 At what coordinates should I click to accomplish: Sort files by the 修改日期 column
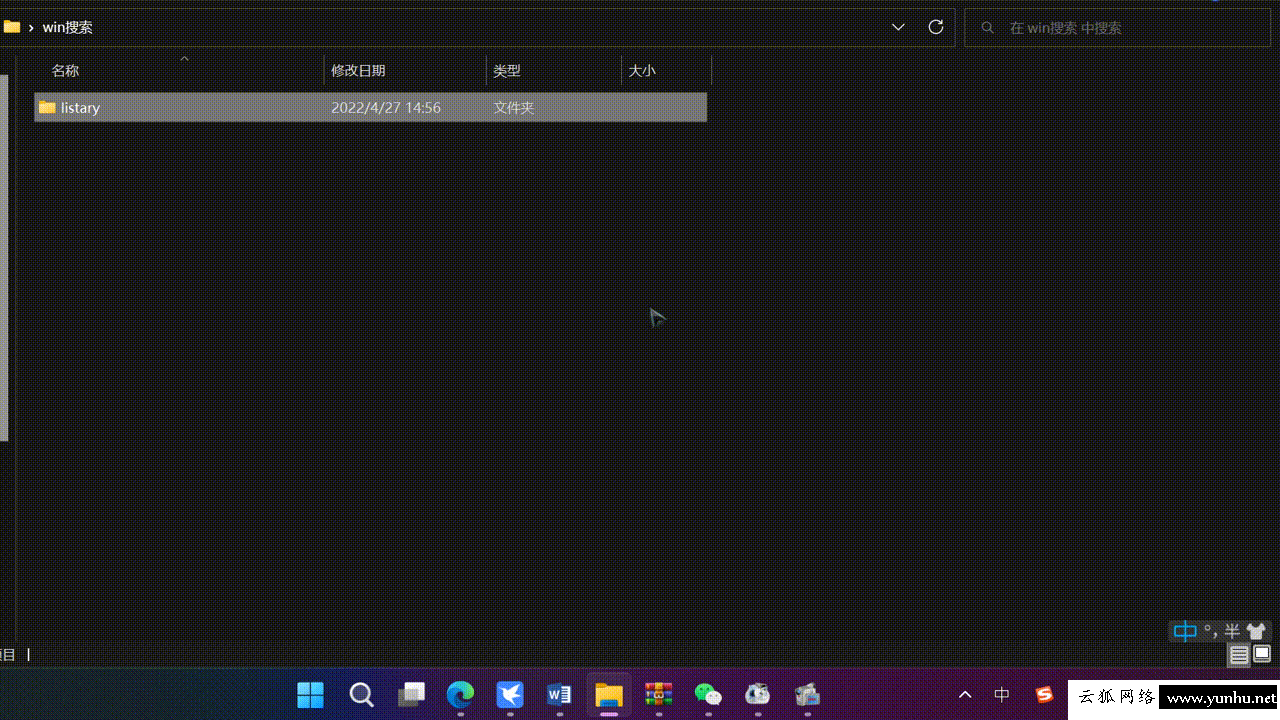[x=358, y=70]
